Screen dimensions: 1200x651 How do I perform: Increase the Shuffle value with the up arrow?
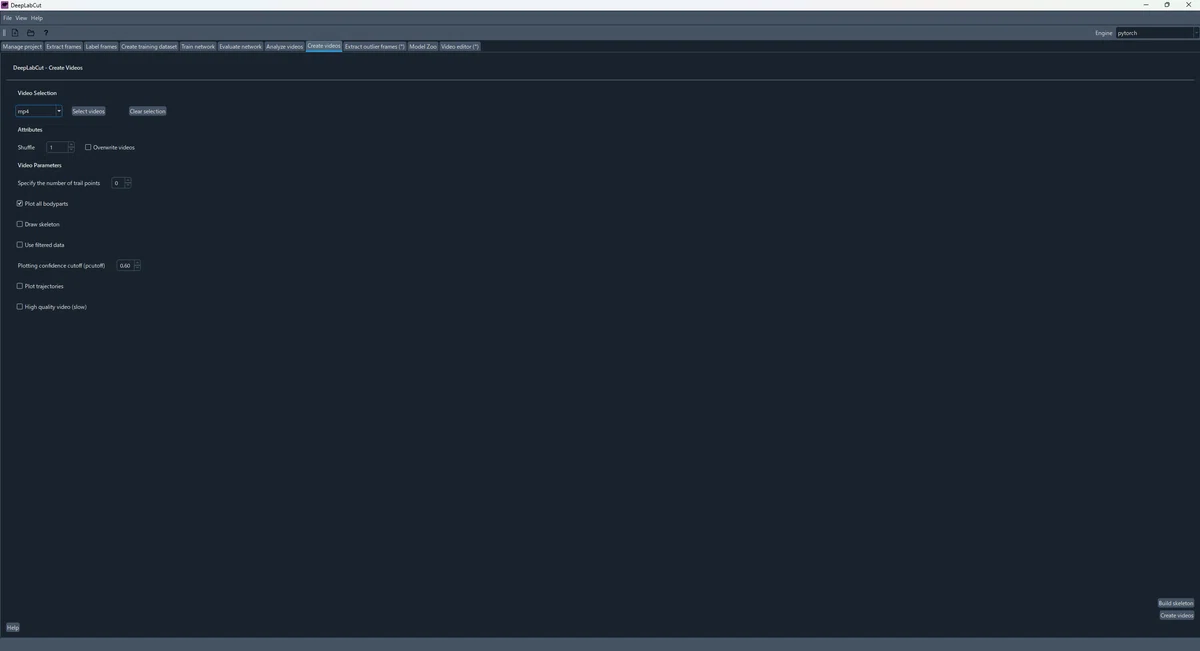pyautogui.click(x=71, y=145)
